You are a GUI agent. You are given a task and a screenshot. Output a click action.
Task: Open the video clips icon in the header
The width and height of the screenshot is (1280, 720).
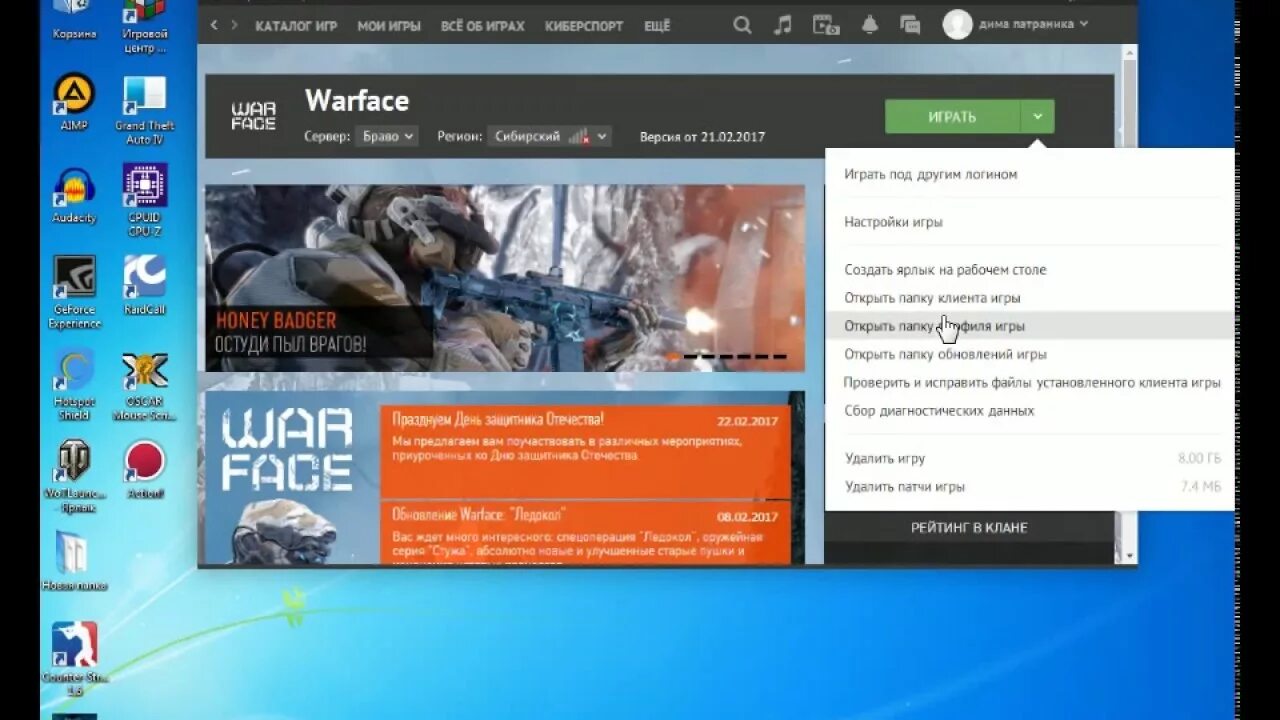click(826, 25)
